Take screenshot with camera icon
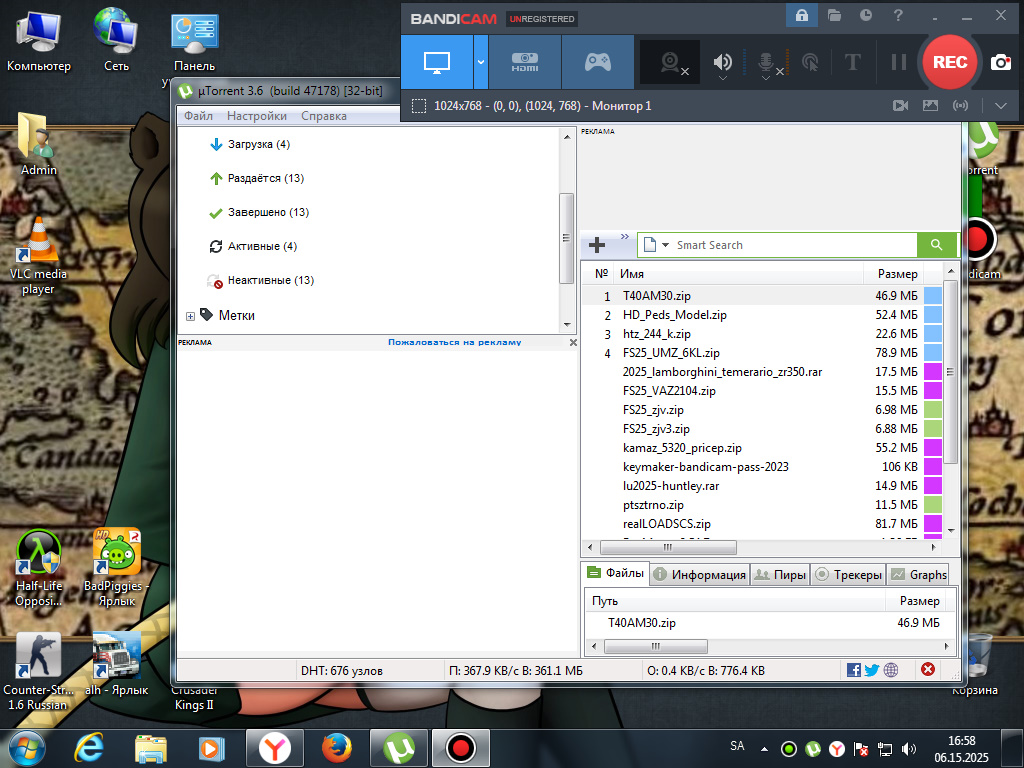The image size is (1024, 768). tap(1000, 63)
